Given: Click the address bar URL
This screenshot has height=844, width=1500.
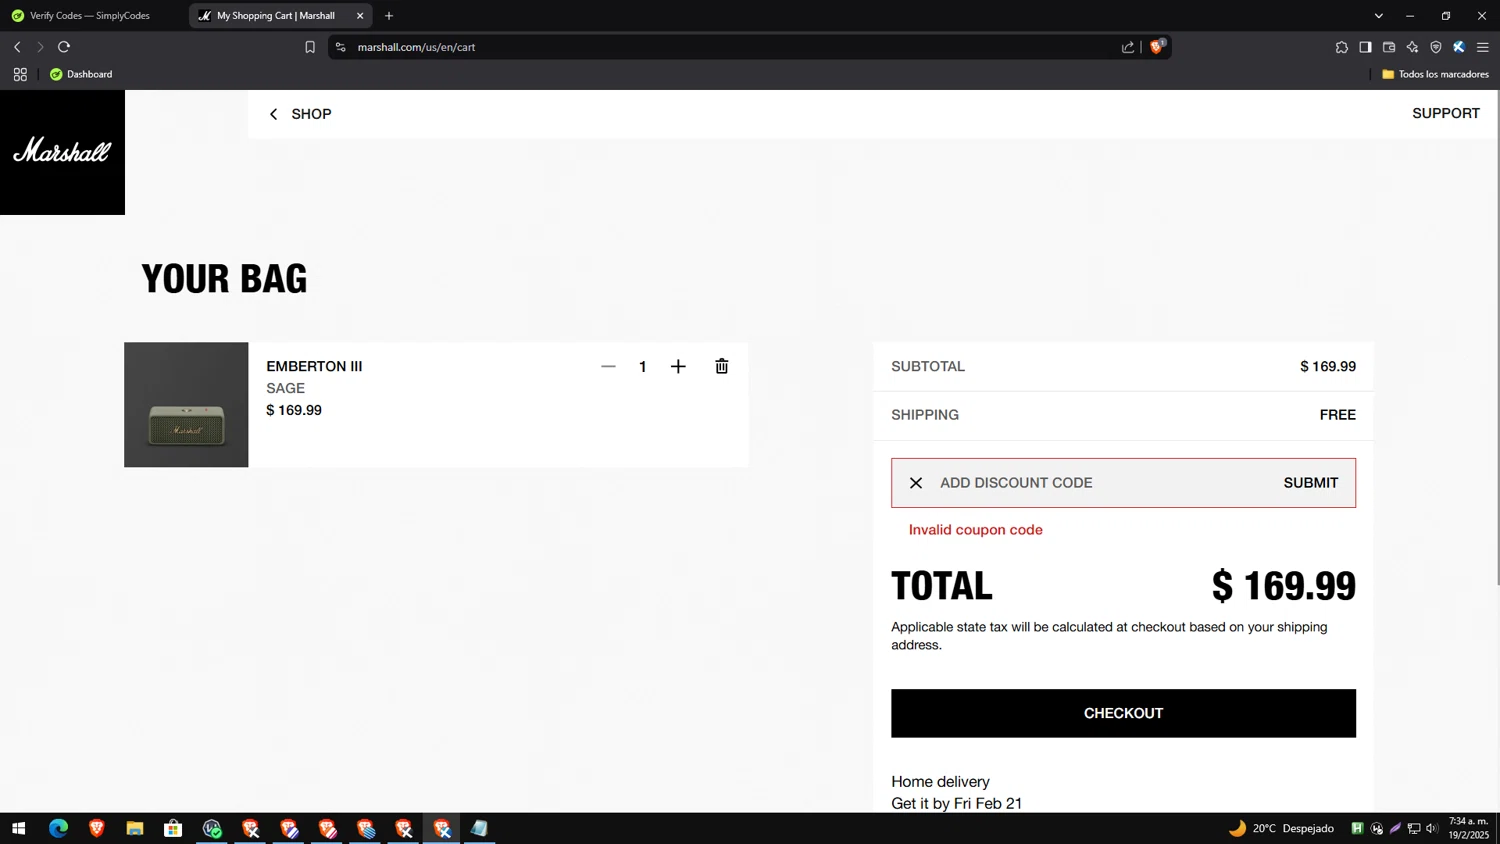Looking at the screenshot, I should [416, 47].
